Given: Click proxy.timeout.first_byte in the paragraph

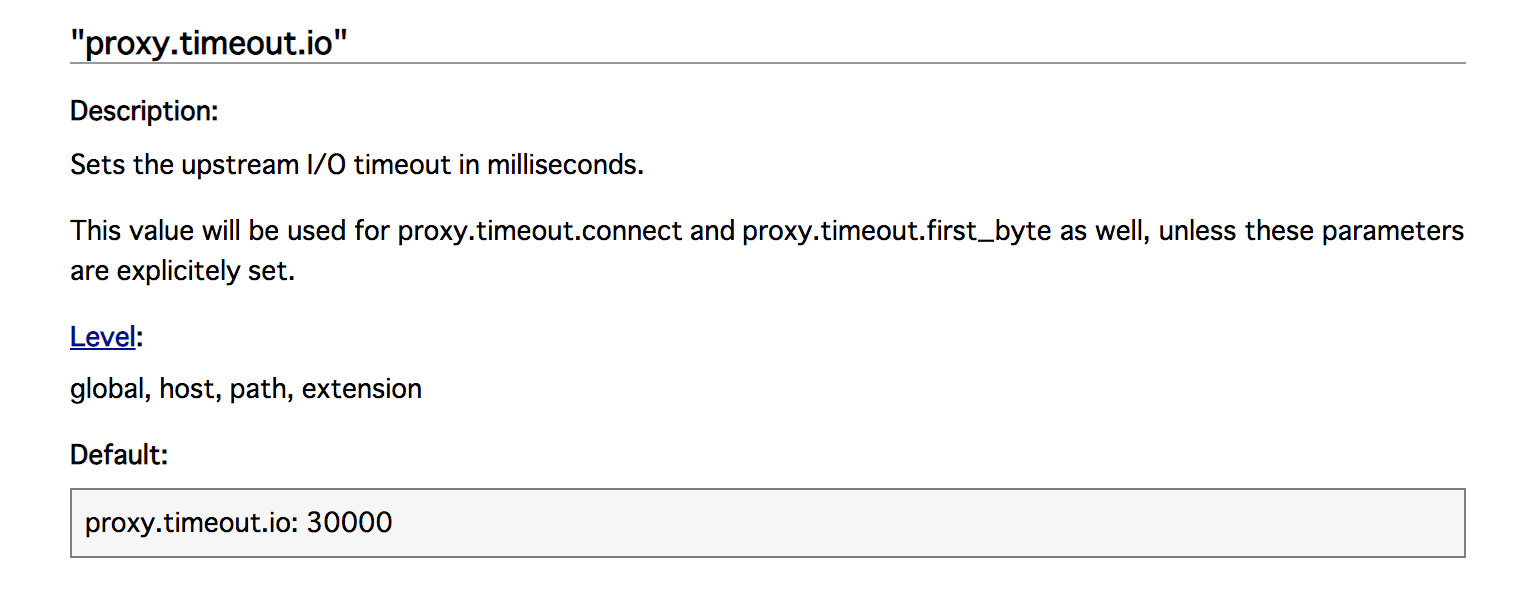Looking at the screenshot, I should (x=896, y=231).
